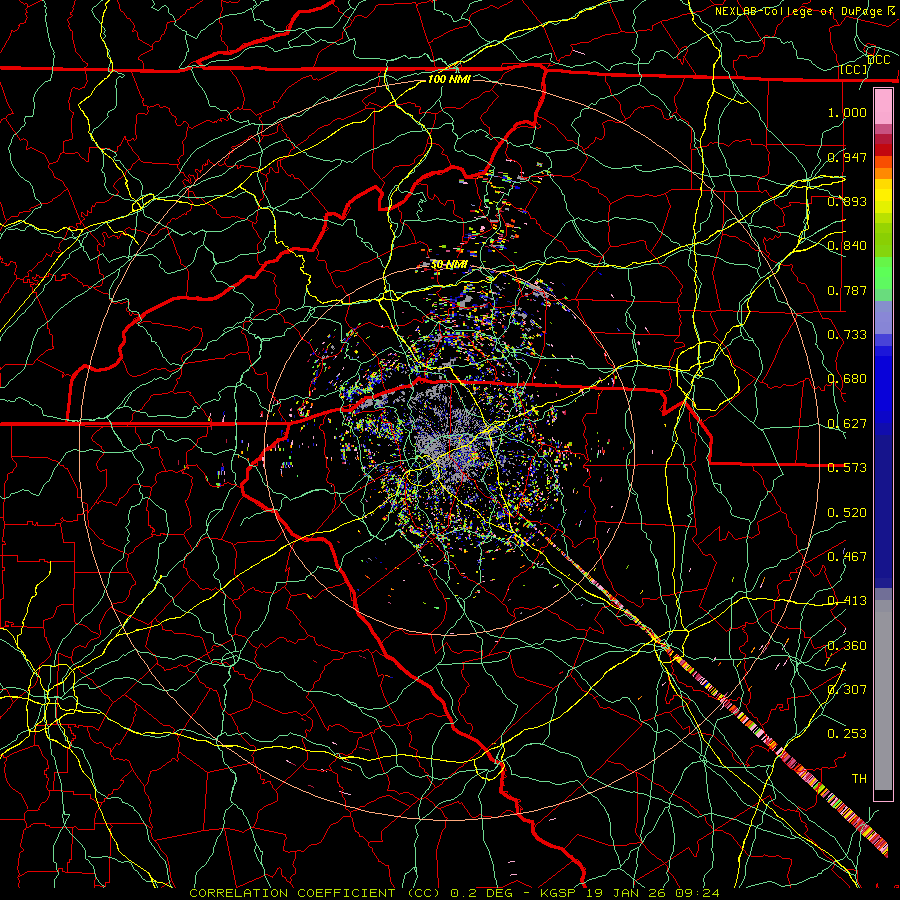Click the 0.947 legend value

[847, 157]
